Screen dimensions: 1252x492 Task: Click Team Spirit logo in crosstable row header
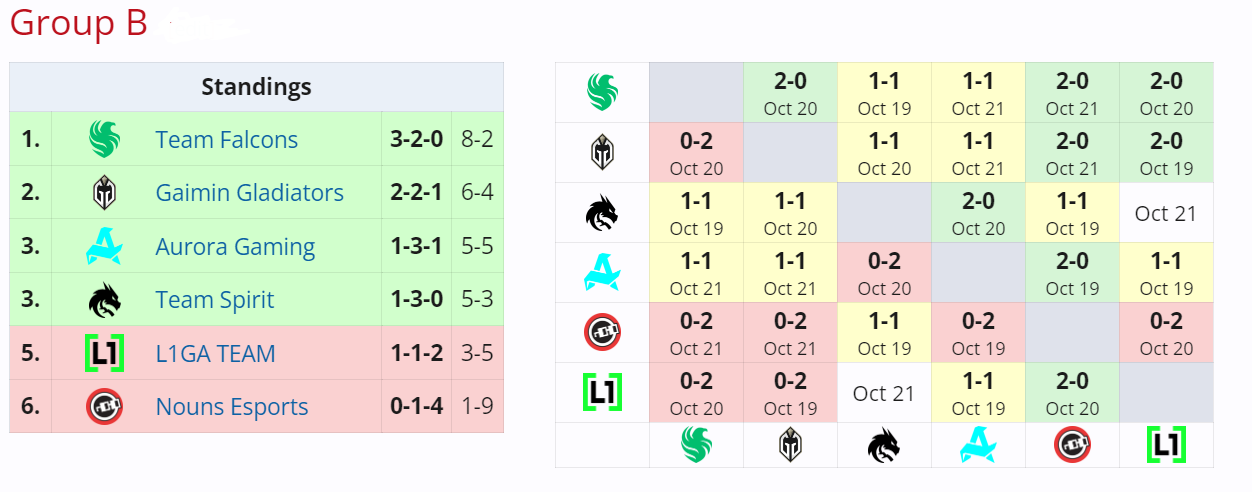coord(602,213)
